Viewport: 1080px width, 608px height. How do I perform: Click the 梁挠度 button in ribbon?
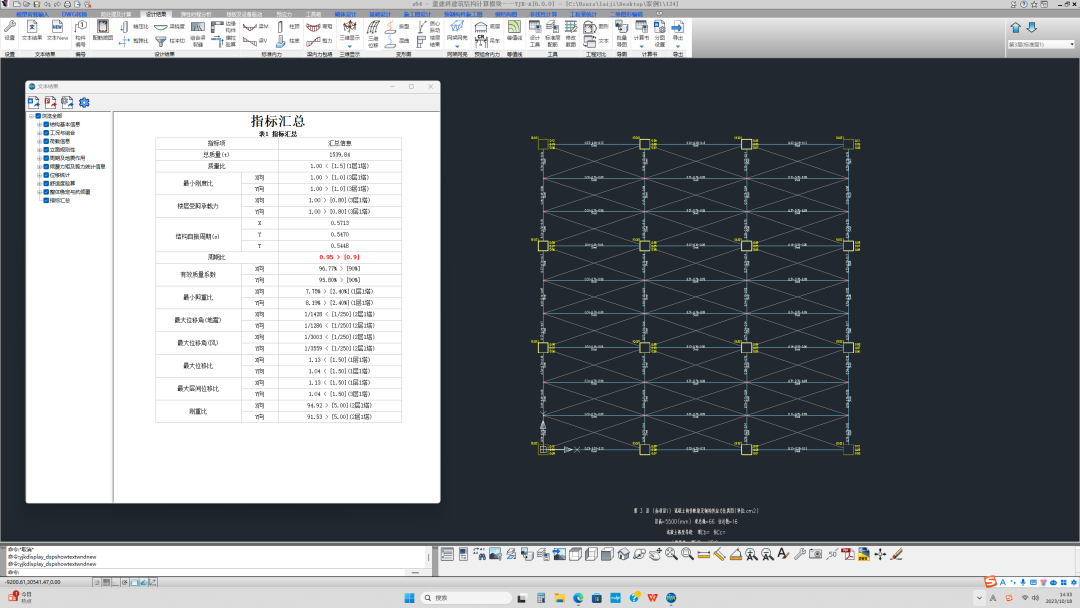[x=169, y=26]
